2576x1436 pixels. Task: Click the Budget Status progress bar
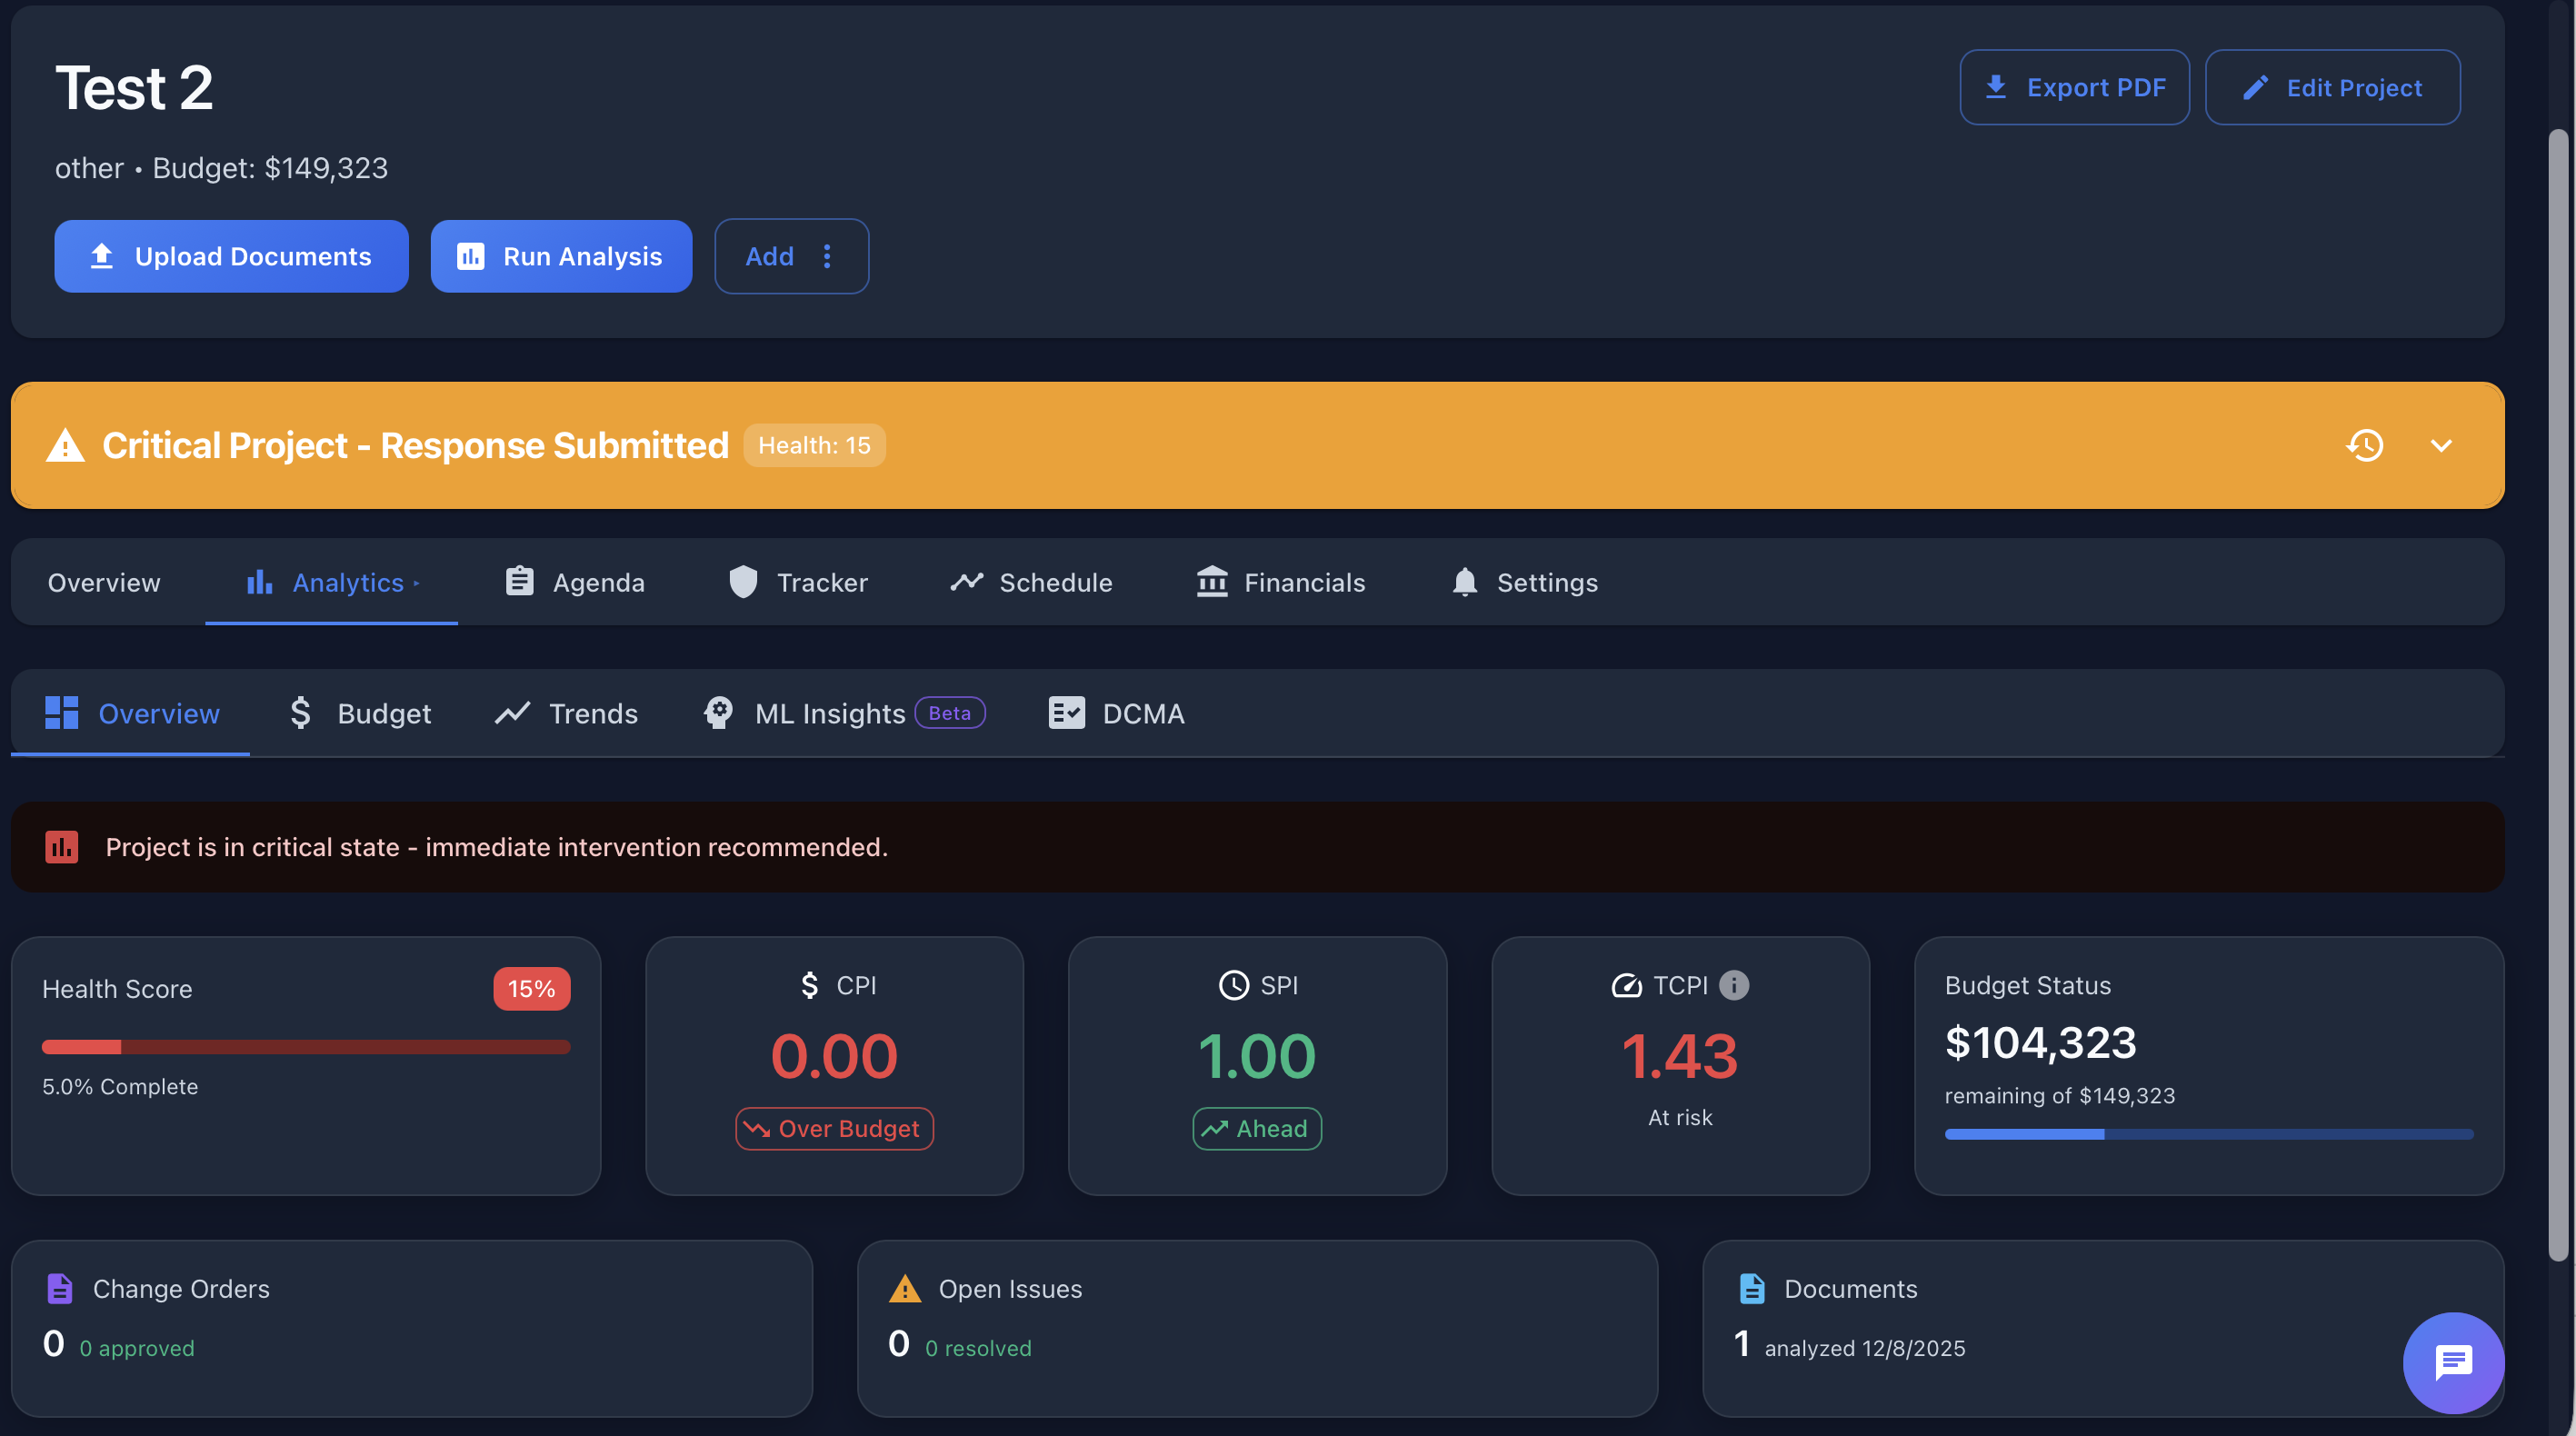click(2209, 1134)
